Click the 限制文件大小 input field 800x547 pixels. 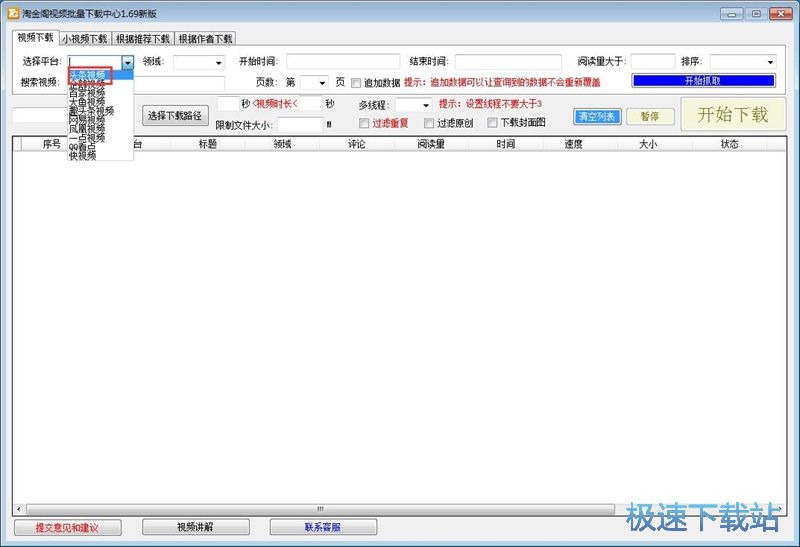301,125
